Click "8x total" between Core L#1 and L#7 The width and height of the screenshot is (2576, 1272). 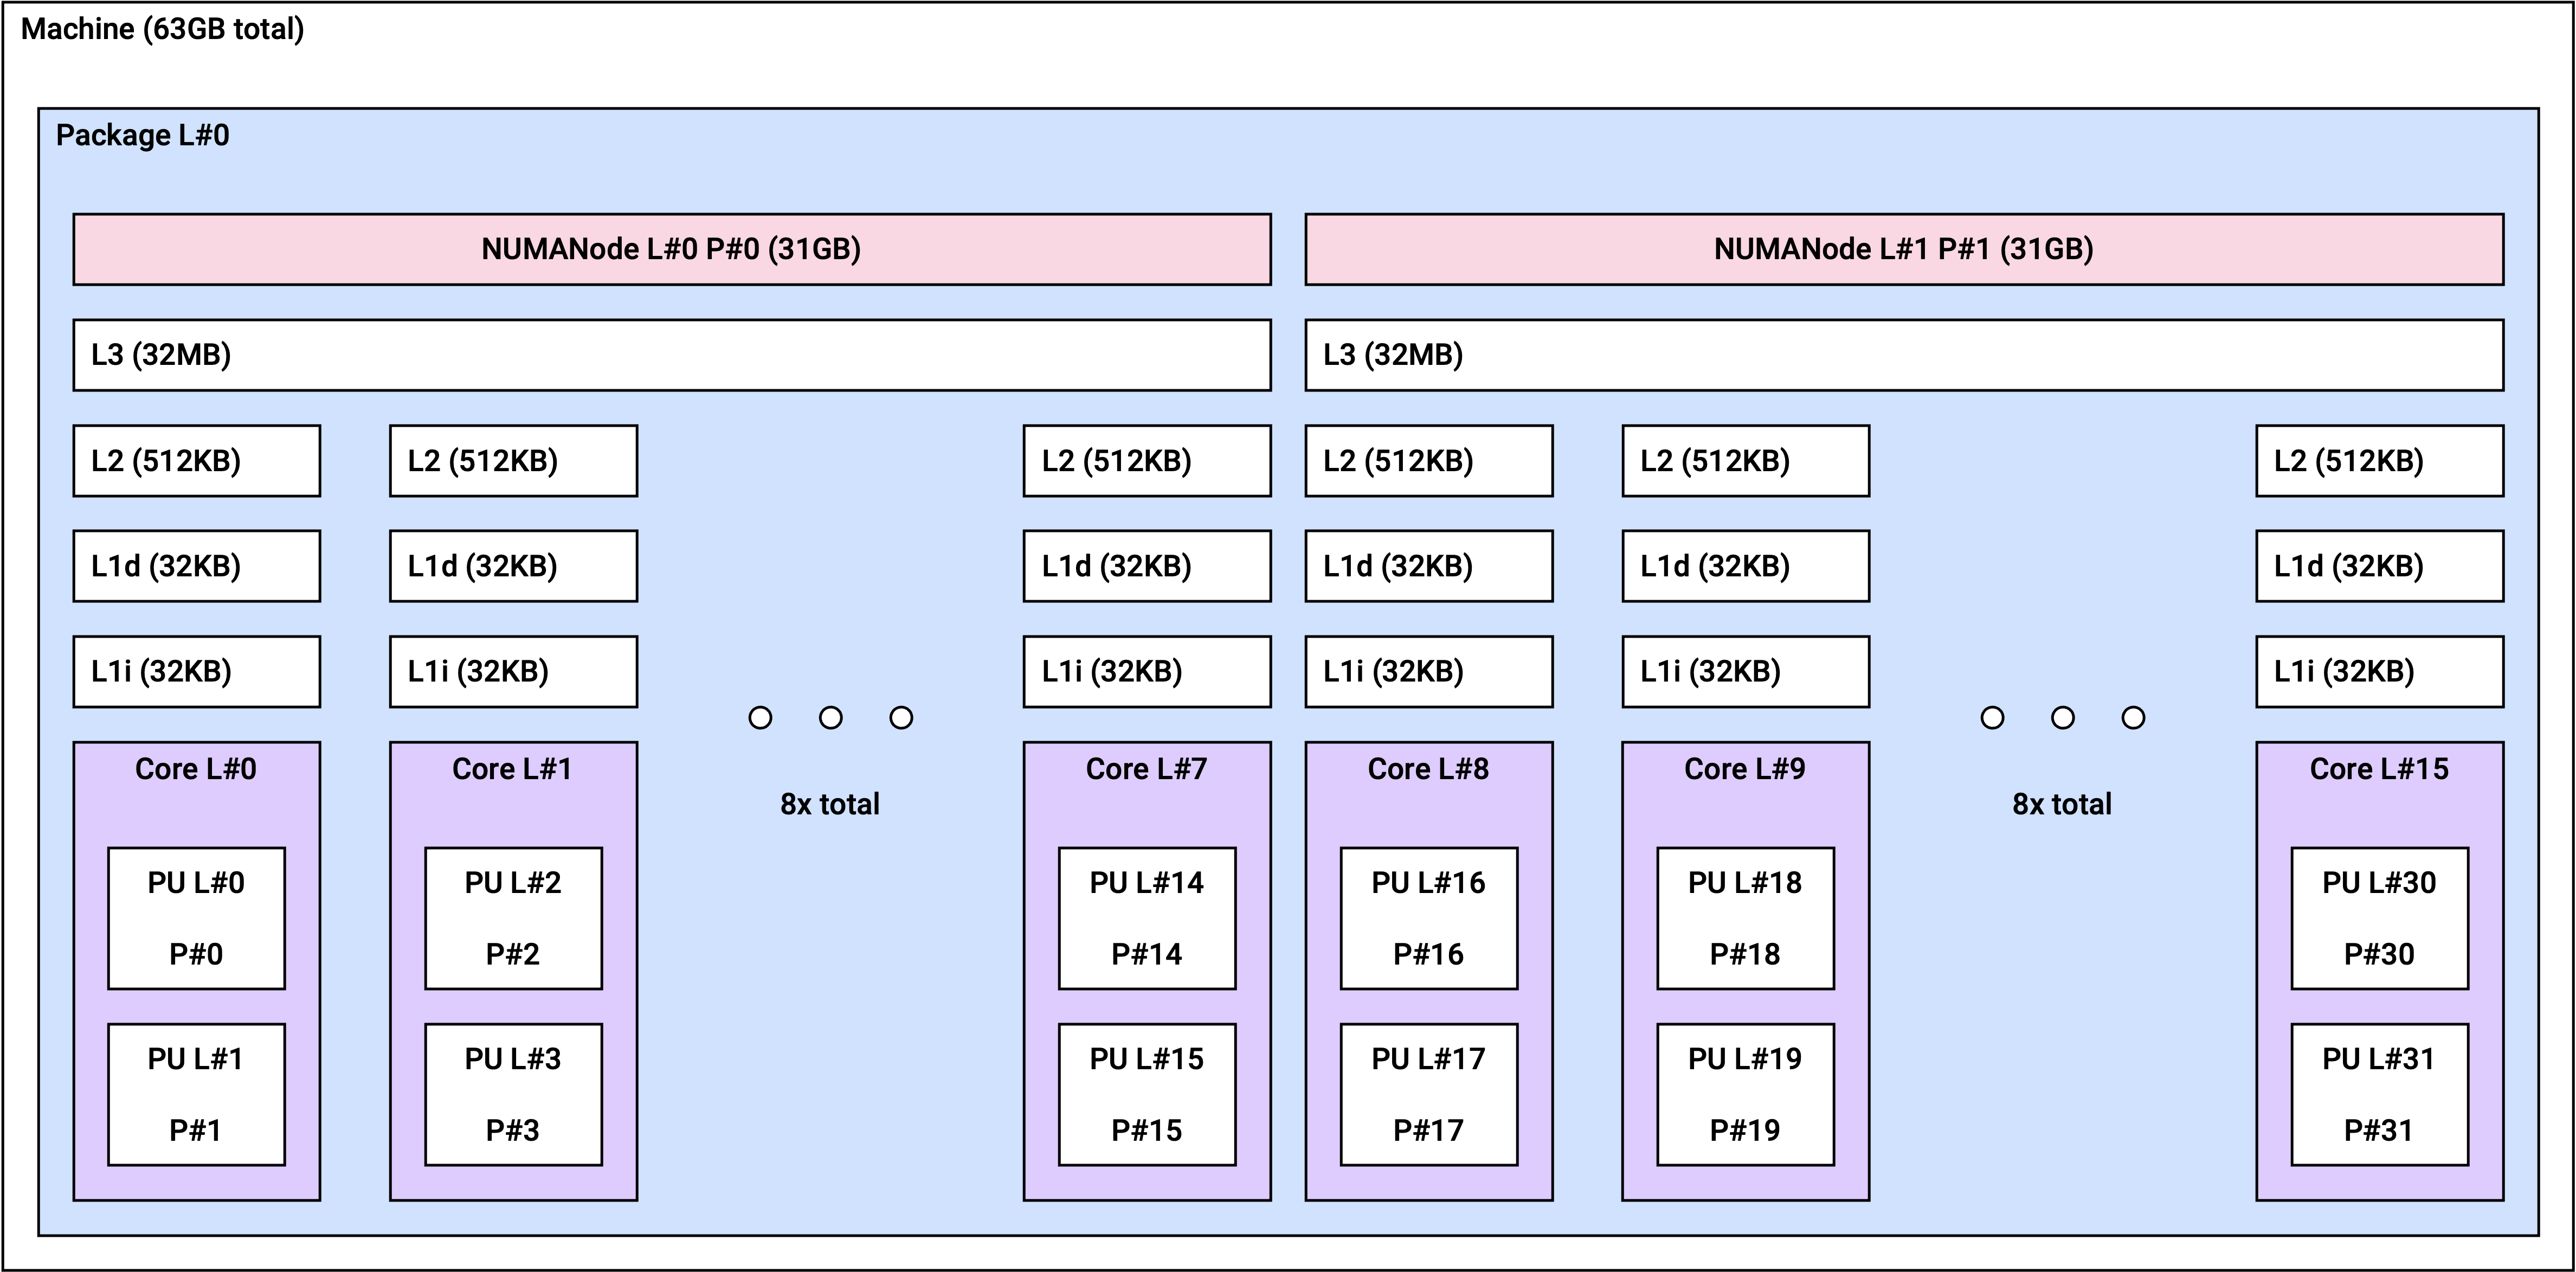[x=830, y=804]
